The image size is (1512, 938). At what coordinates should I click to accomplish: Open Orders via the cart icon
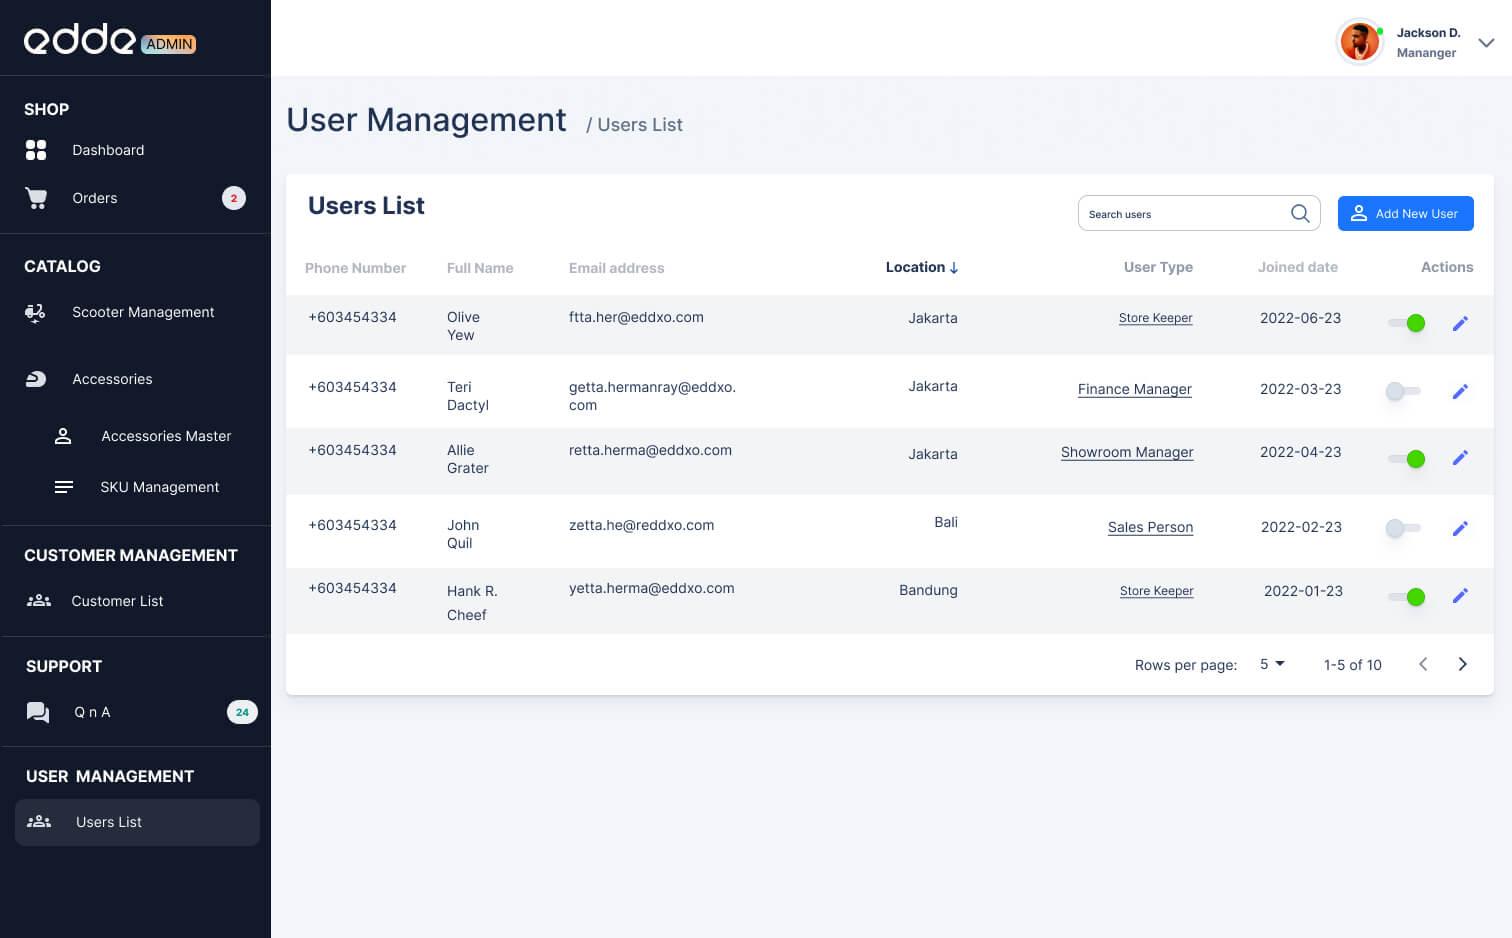point(36,198)
